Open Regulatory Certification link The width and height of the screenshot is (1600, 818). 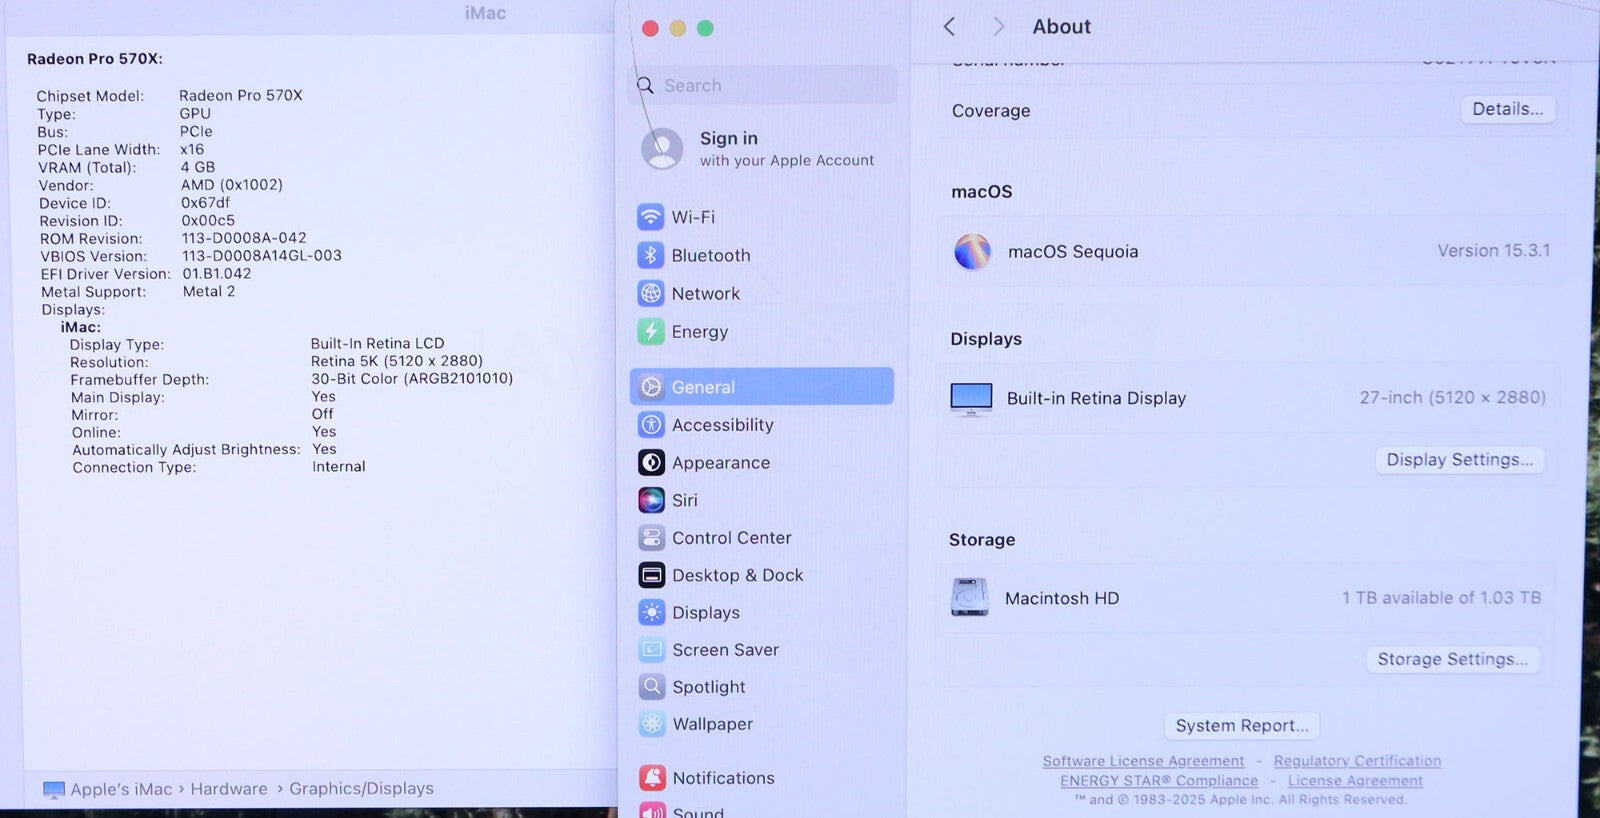1357,761
